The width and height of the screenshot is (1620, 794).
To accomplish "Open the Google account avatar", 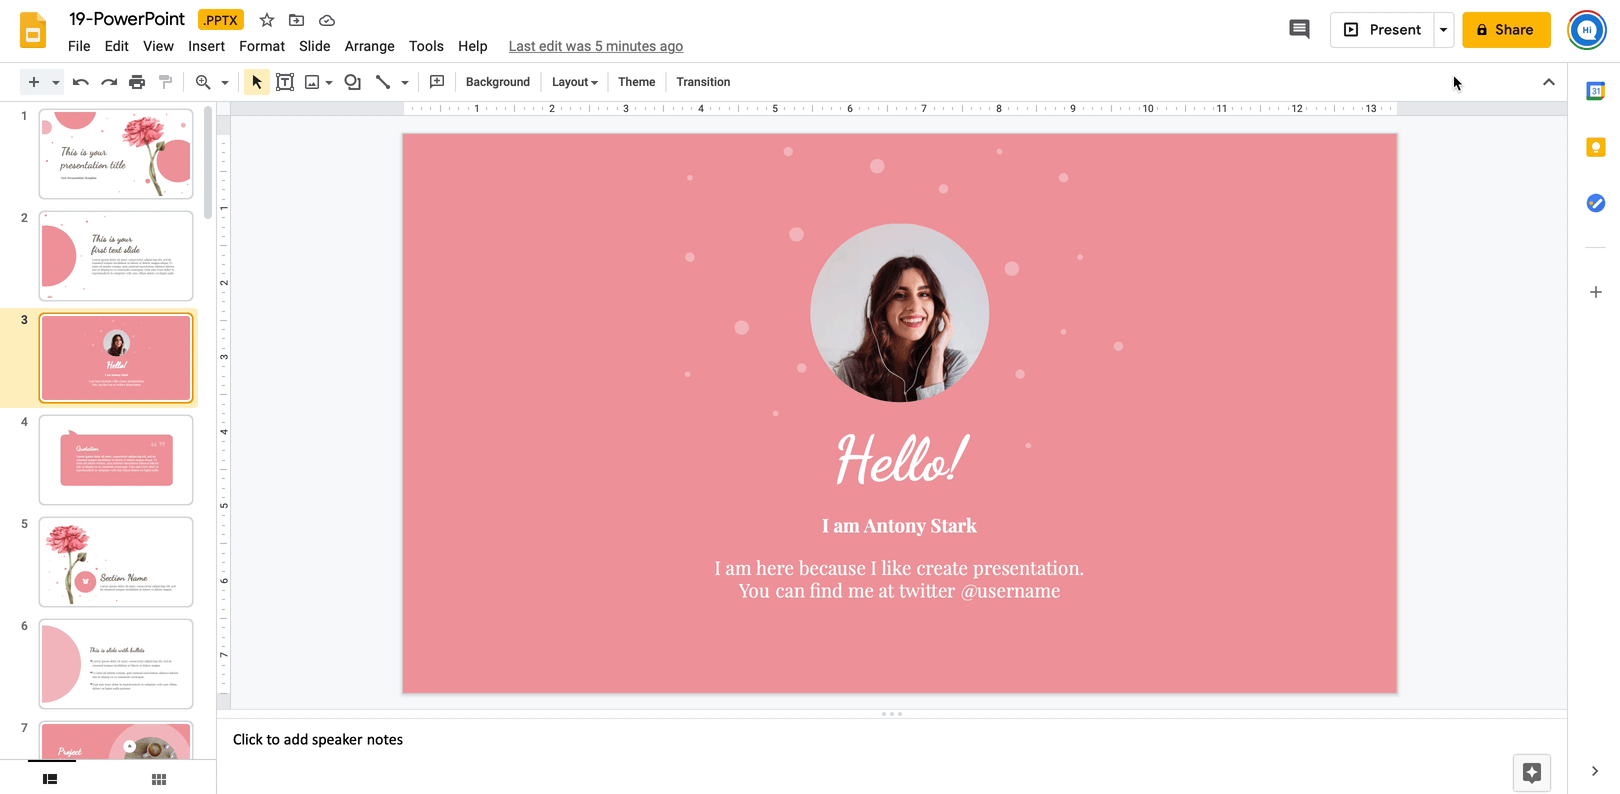I will click(x=1587, y=30).
